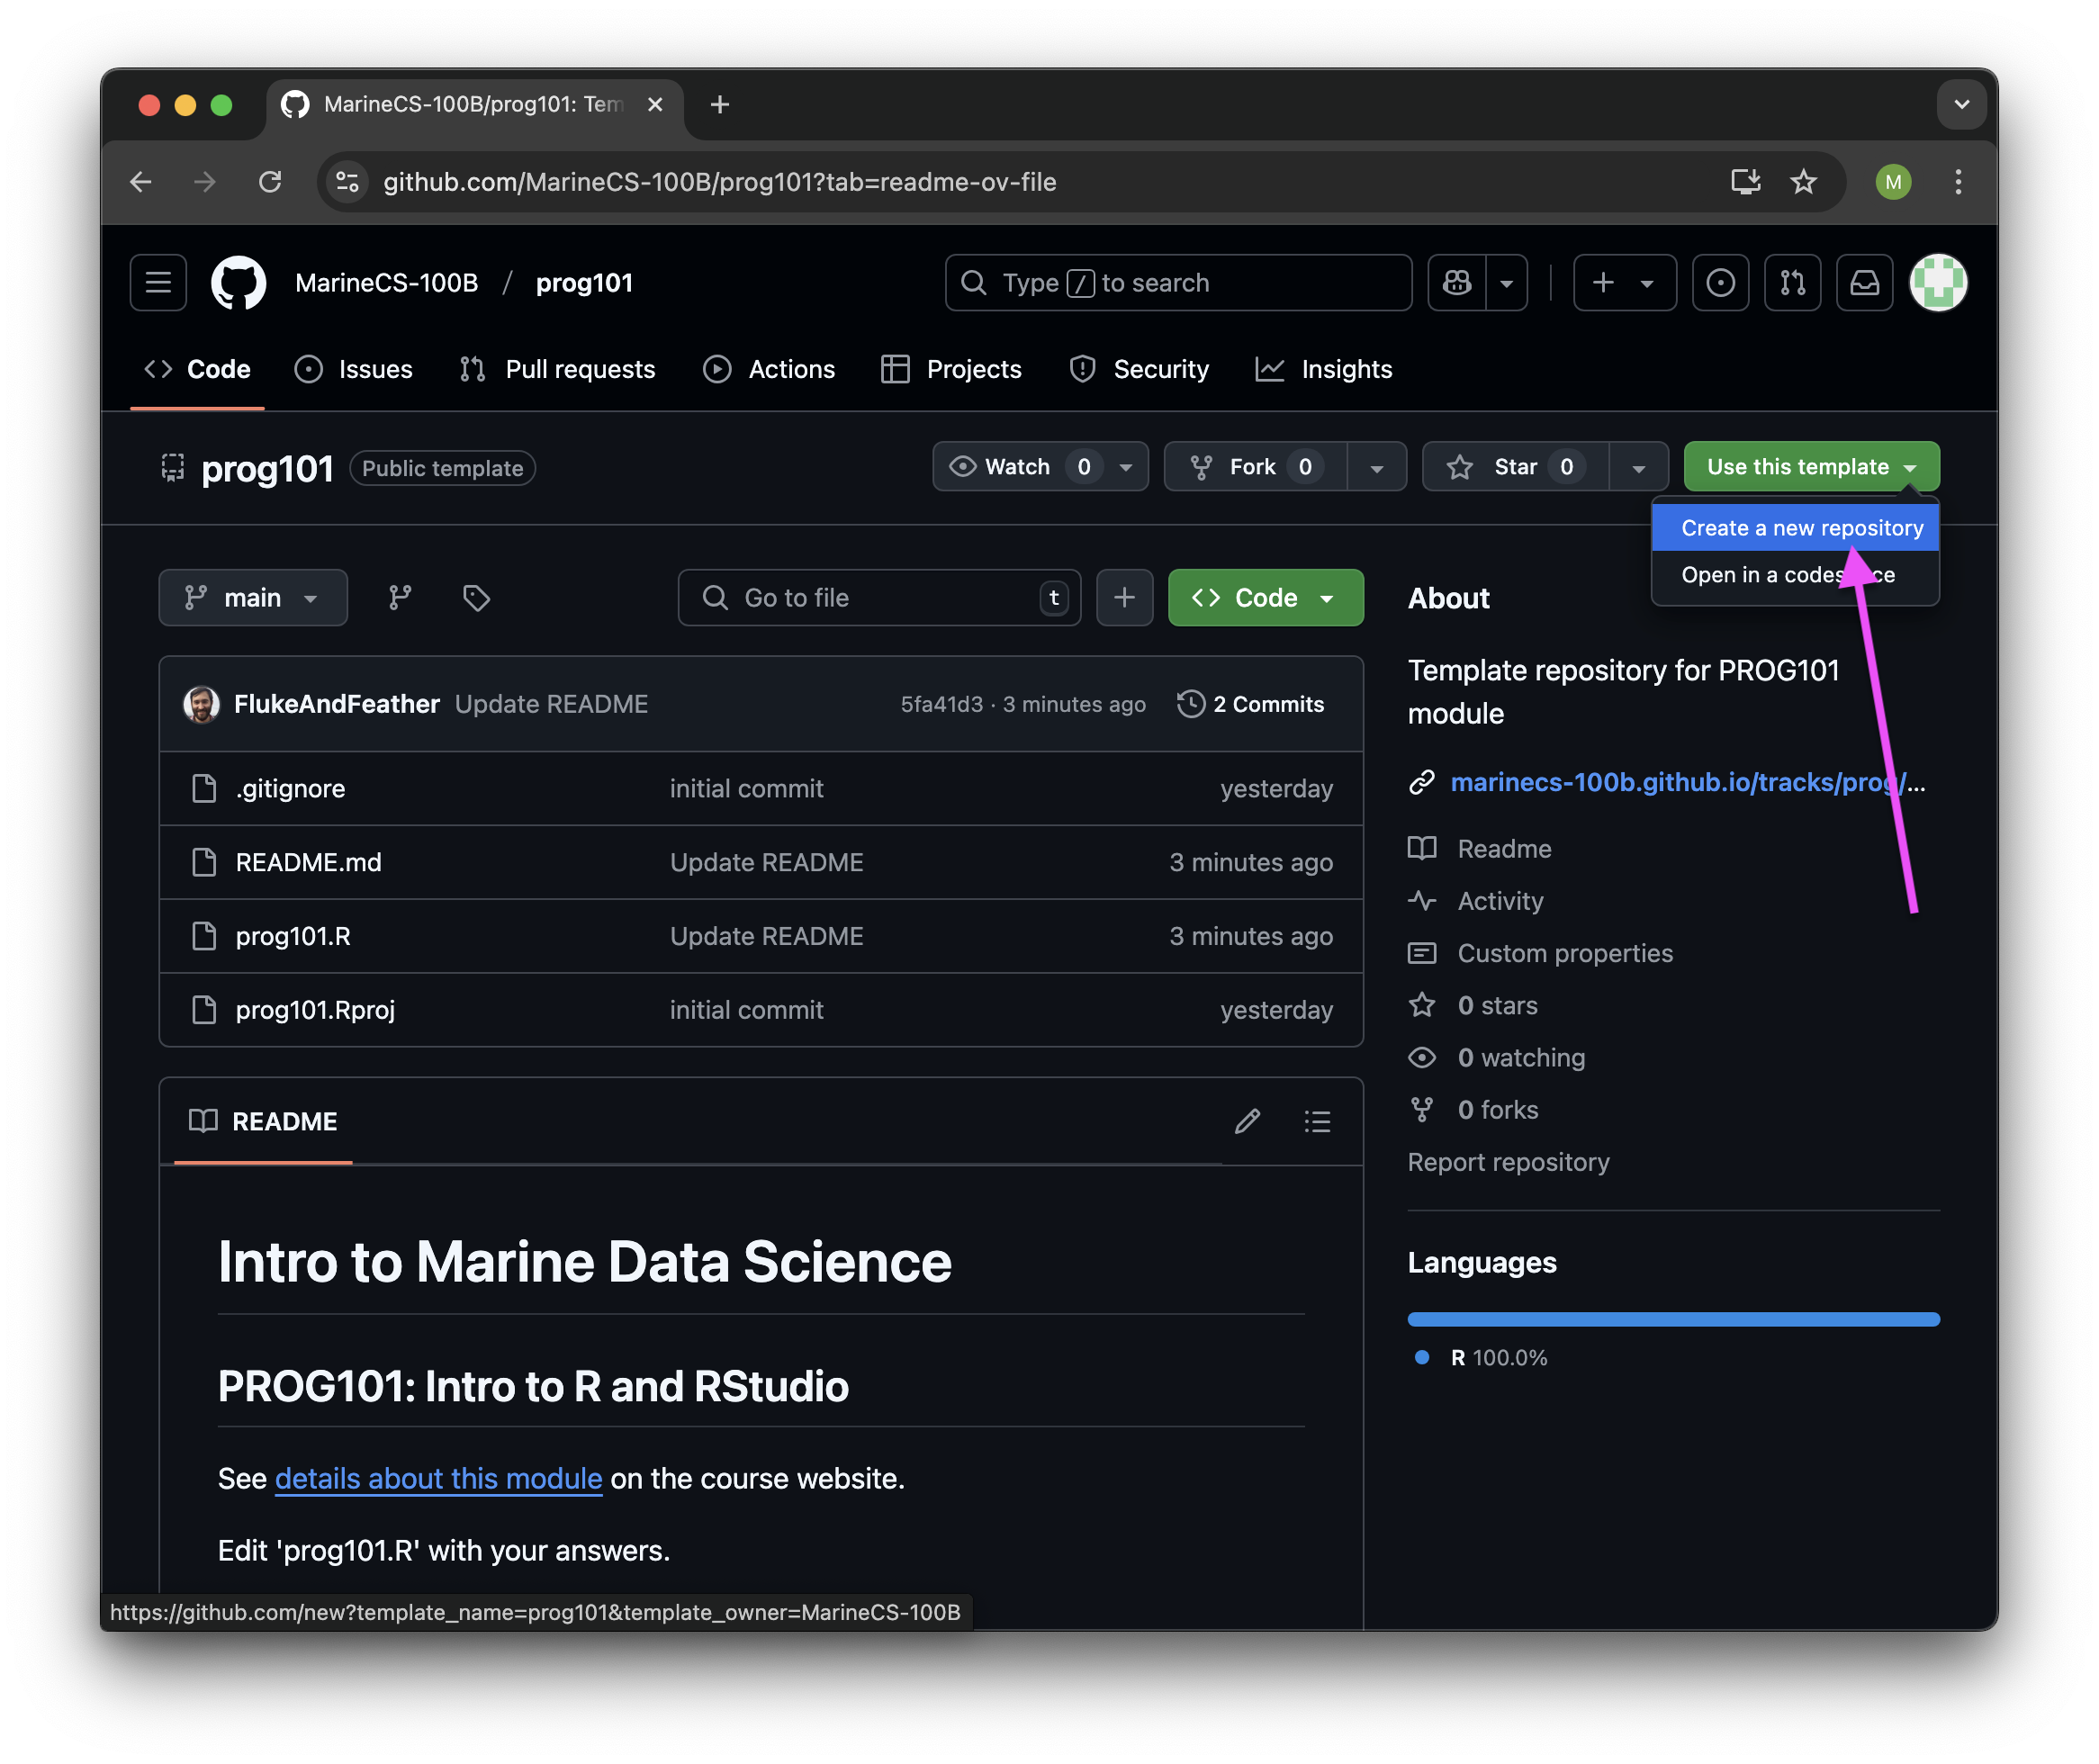Open the Chrome three-dot menu
Screen dimensions: 2099x1764
(1958, 182)
